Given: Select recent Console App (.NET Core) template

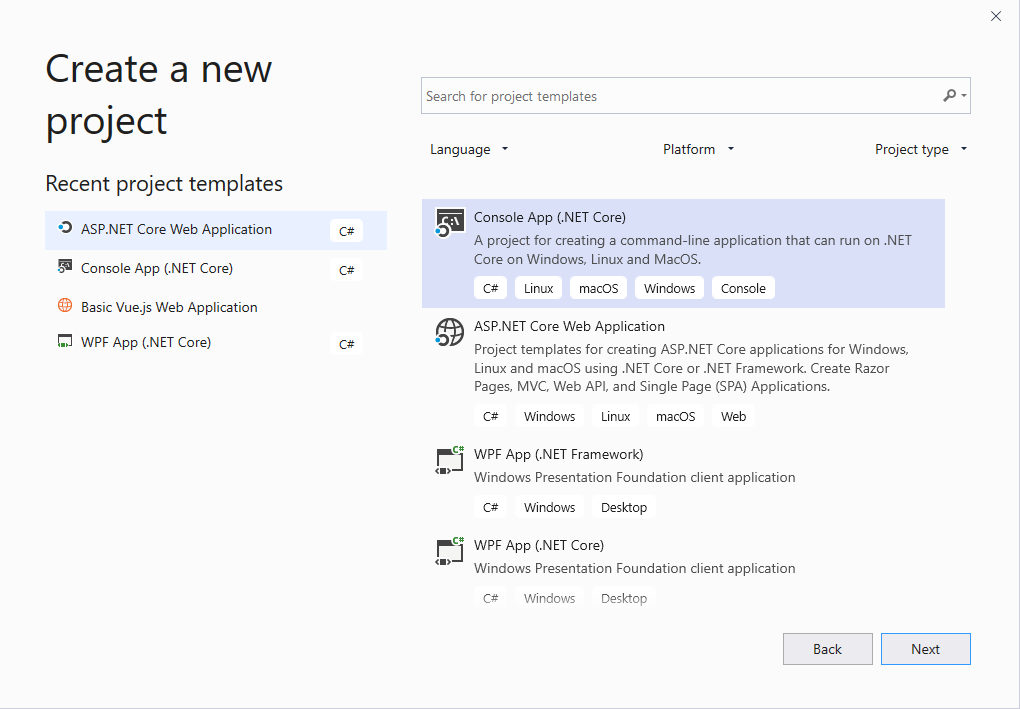Looking at the screenshot, I should [x=216, y=269].
